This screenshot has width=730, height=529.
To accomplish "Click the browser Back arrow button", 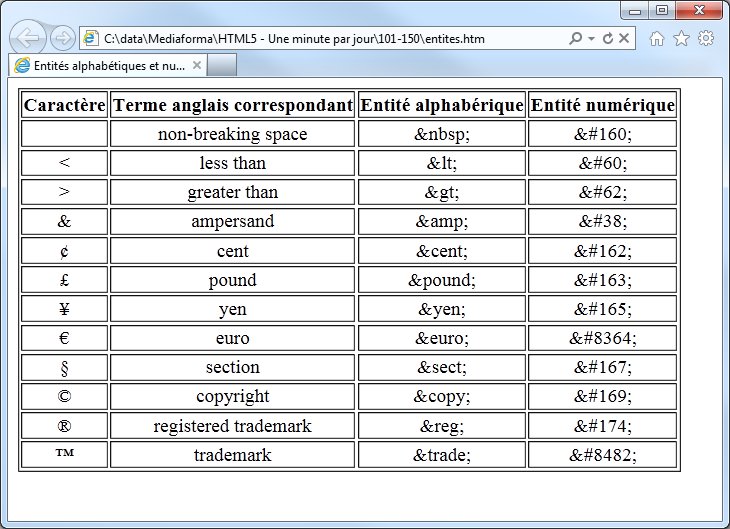I will click(x=29, y=39).
